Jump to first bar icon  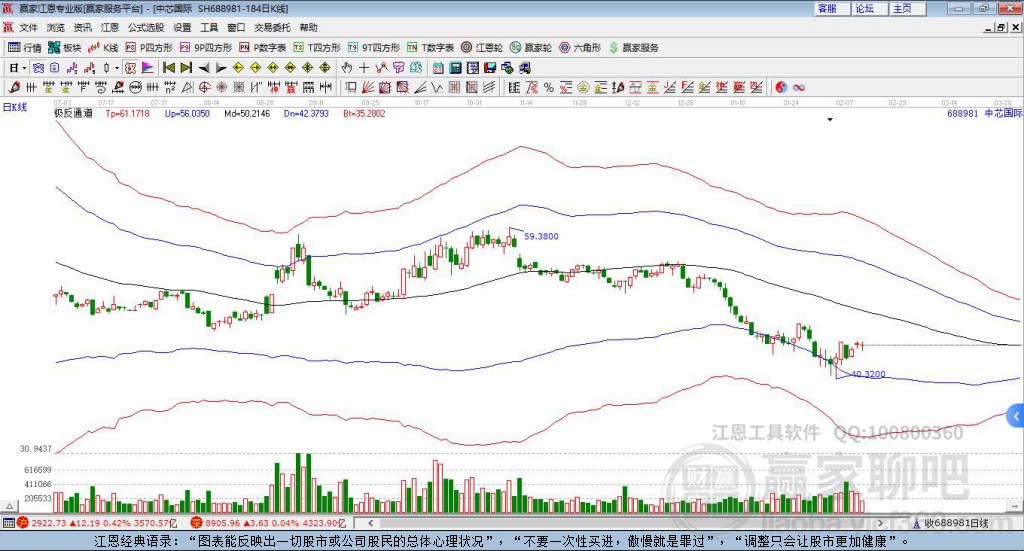click(168, 68)
